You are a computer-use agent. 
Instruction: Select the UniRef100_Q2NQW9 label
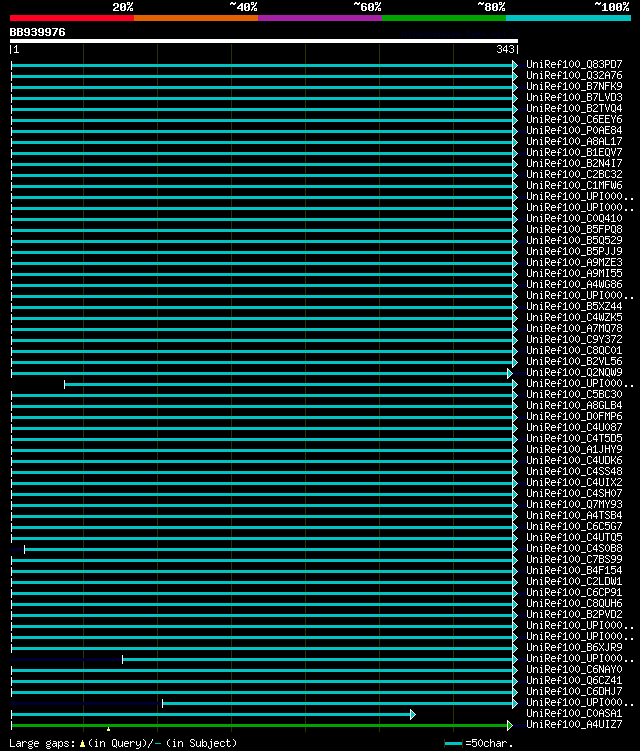pyautogui.click(x=574, y=373)
